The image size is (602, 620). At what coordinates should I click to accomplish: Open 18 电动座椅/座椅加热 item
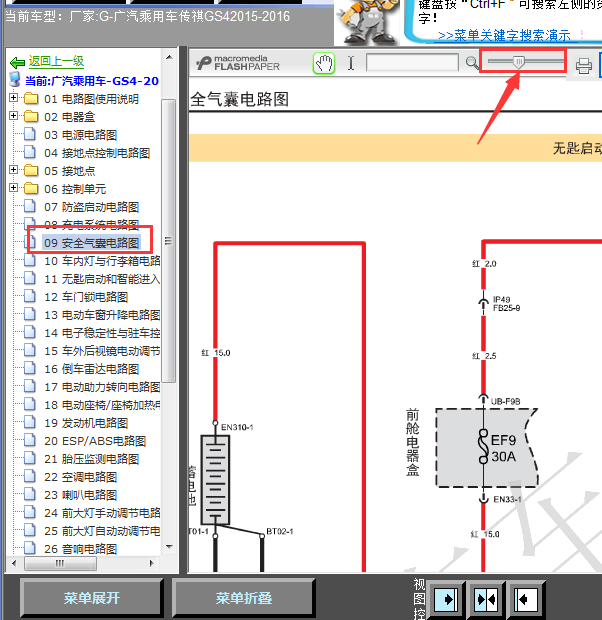pyautogui.click(x=102, y=405)
